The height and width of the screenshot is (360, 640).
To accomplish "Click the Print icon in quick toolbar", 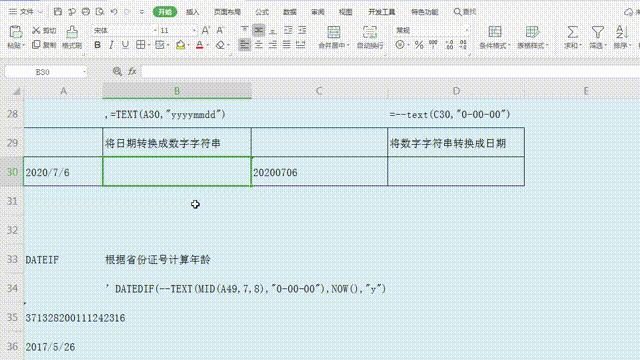I will click(x=86, y=12).
